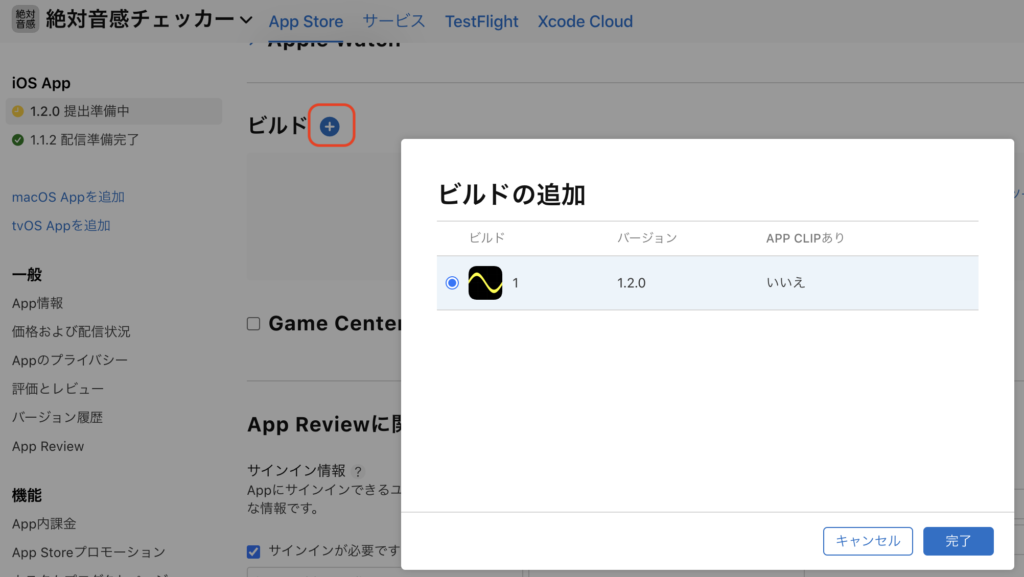The height and width of the screenshot is (577, 1024).
Task: Expand the 絶対音感チェッカー app dropdown chevron
Action: click(246, 20)
